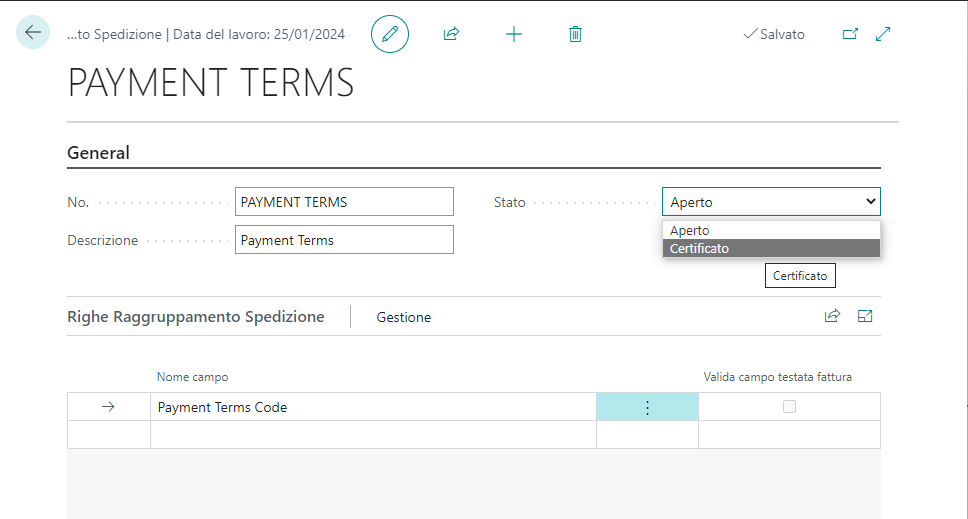Click the Righe Raggruppamento Spedizione heading
Screen dimensions: 968x519
click(196, 317)
